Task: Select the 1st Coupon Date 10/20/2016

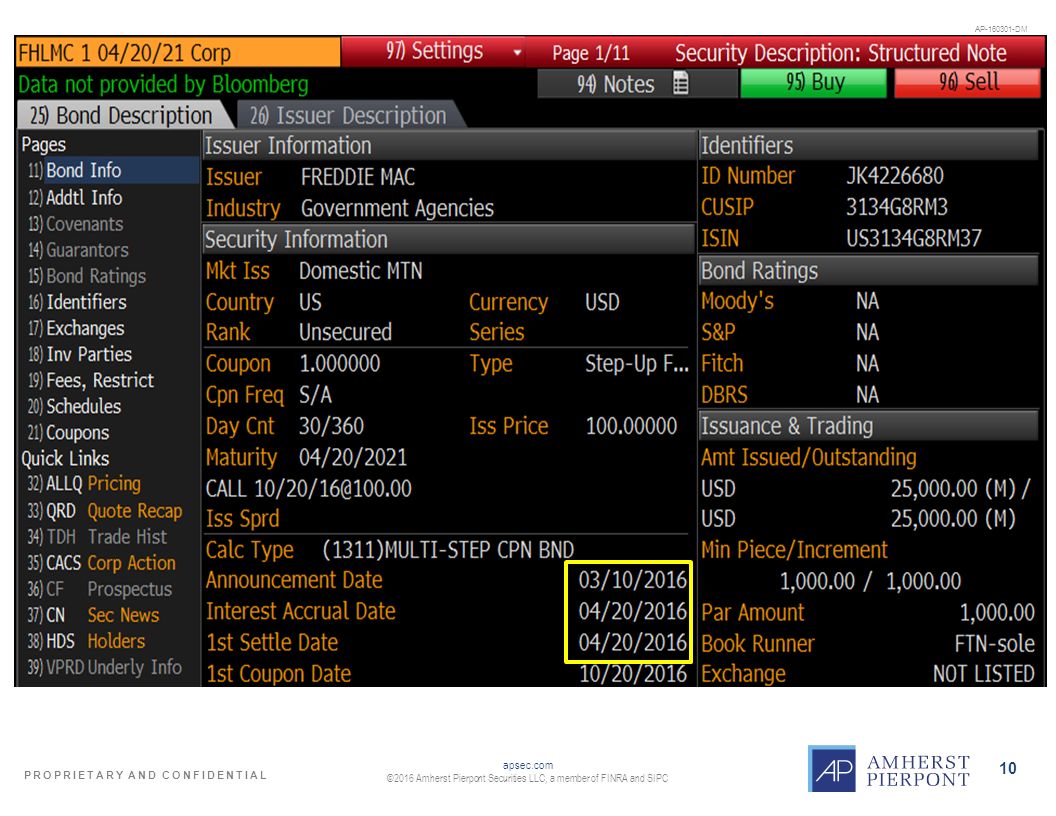Action: pyautogui.click(x=633, y=674)
